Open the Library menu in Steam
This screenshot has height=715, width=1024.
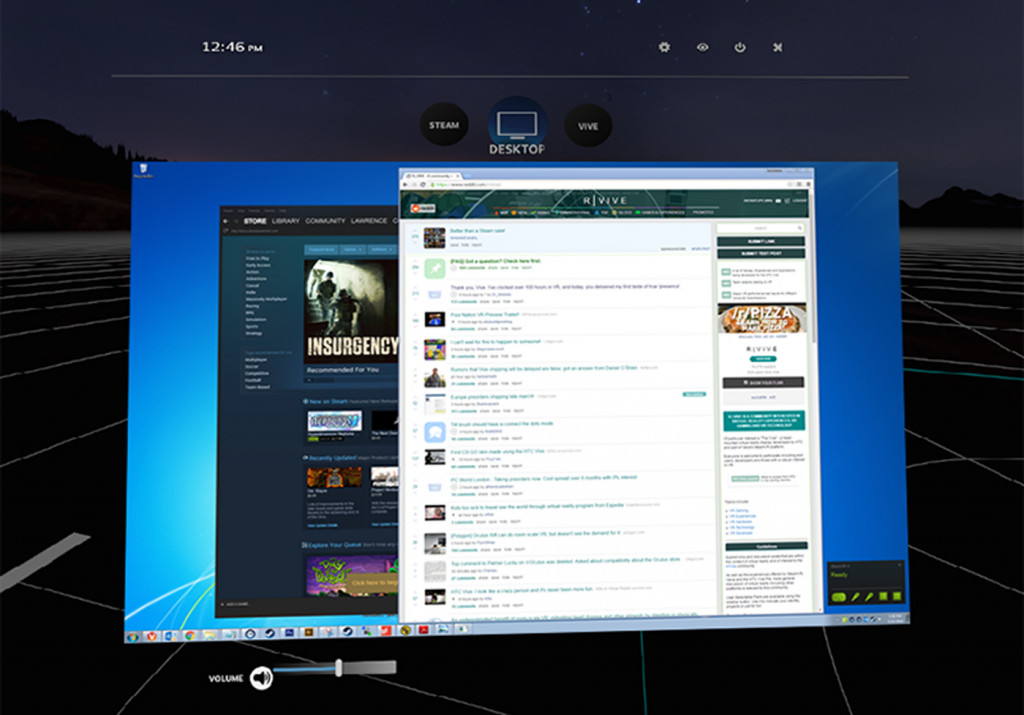(286, 221)
